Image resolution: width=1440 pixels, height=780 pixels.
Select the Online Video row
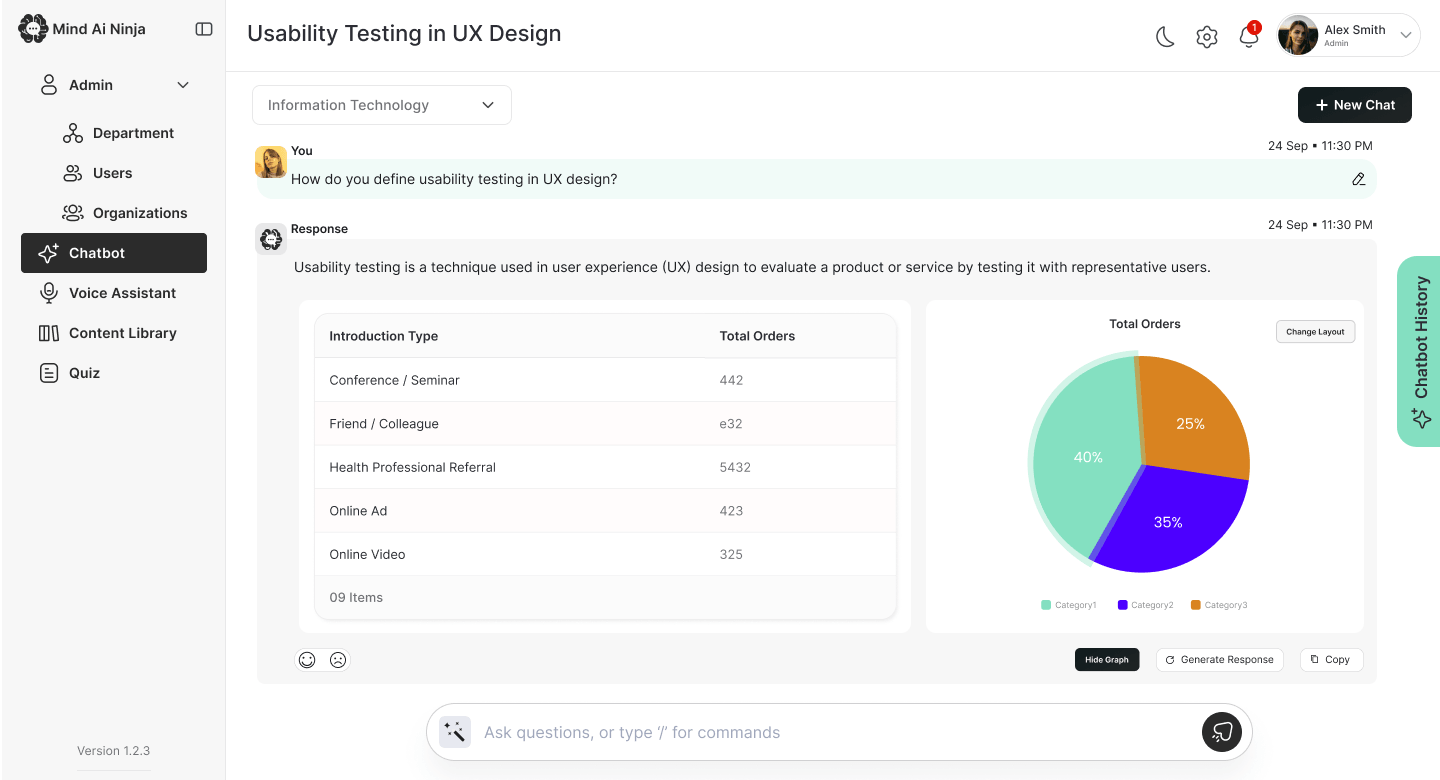pyautogui.click(x=605, y=554)
